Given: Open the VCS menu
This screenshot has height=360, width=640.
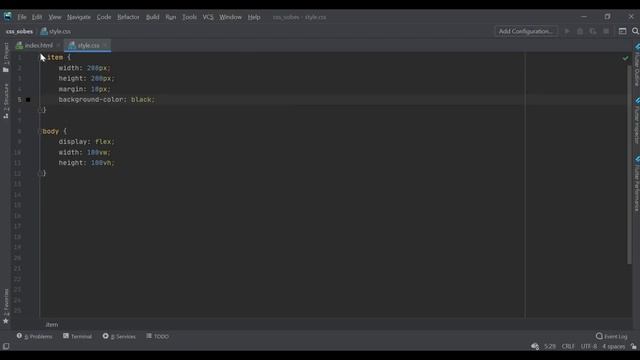Looking at the screenshot, I should [x=208, y=17].
